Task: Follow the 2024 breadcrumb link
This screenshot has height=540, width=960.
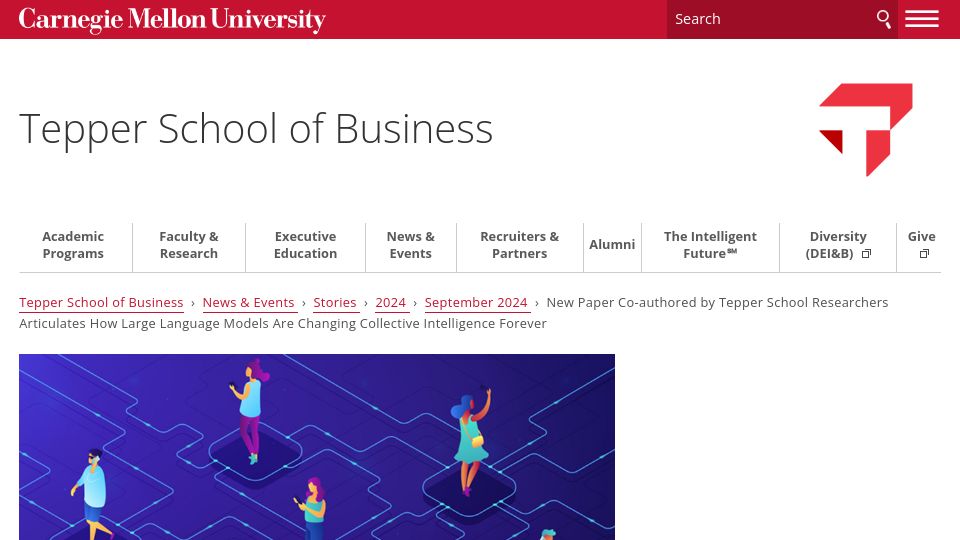Action: coord(391,302)
